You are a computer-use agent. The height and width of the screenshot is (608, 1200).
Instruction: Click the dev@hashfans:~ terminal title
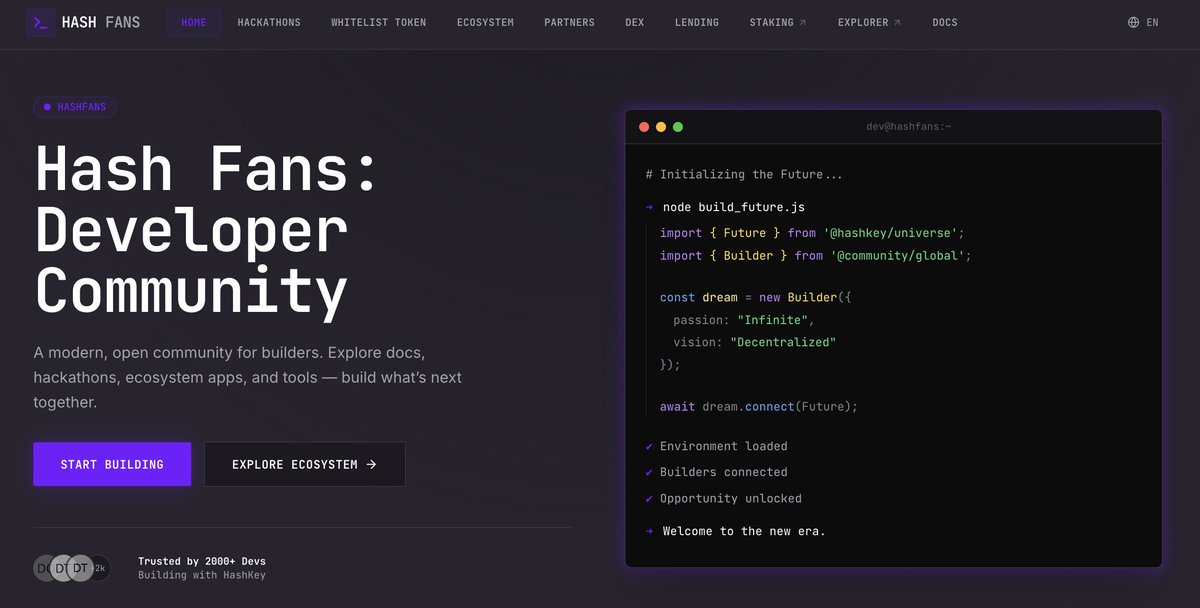pos(909,126)
